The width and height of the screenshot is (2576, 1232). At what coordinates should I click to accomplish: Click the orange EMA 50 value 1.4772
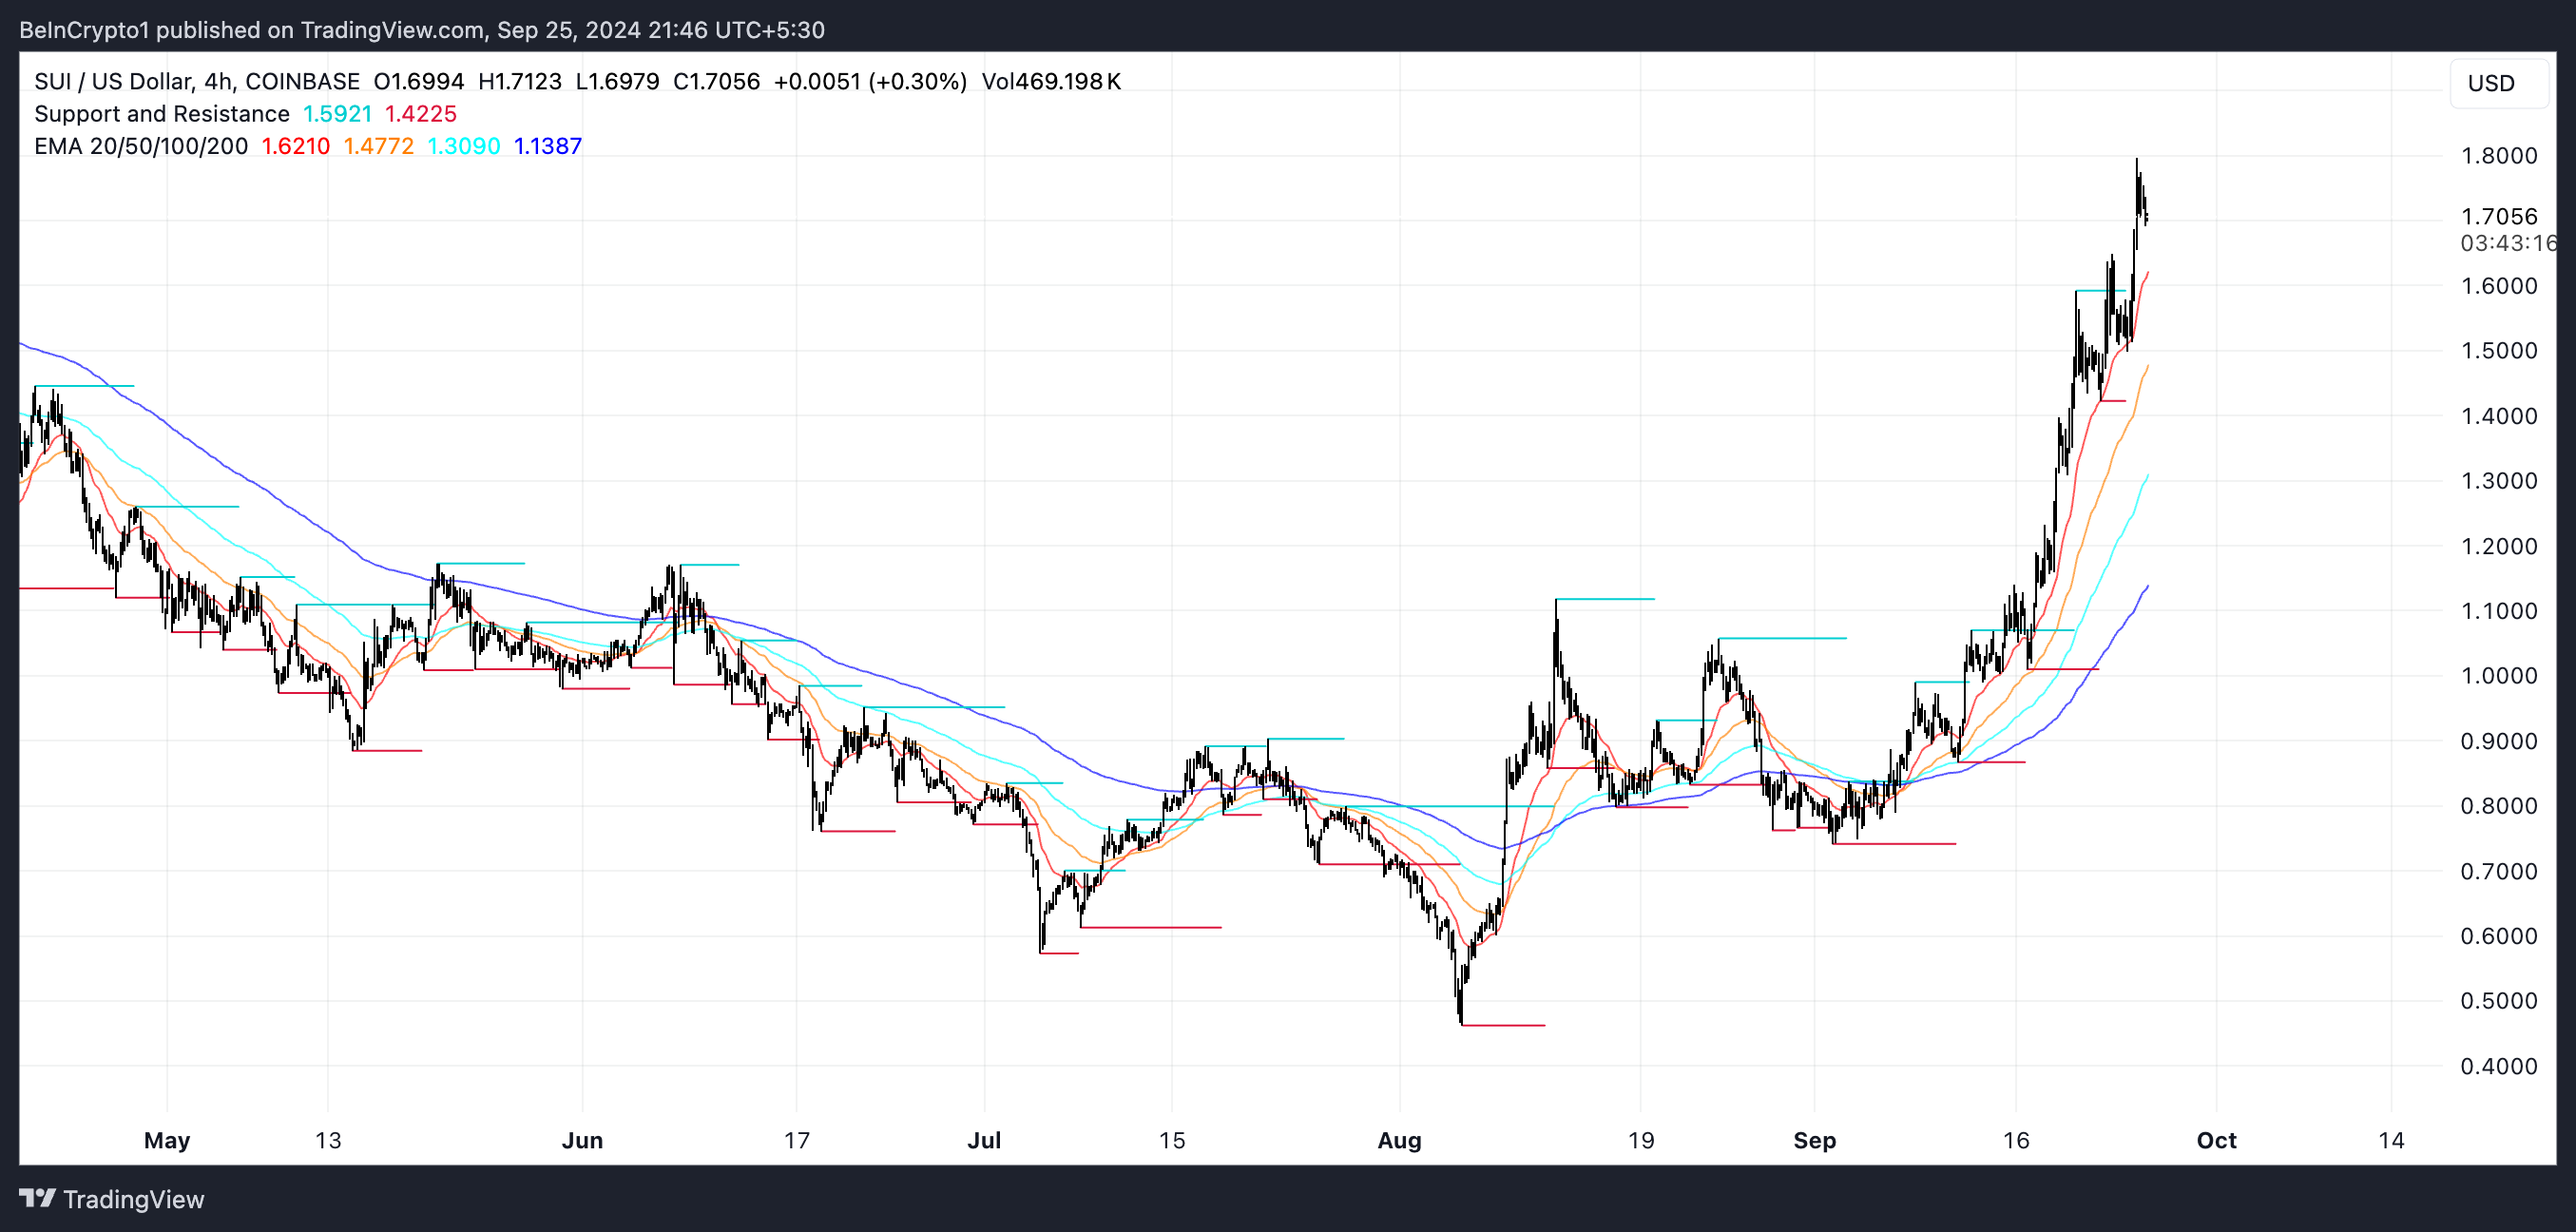378,146
